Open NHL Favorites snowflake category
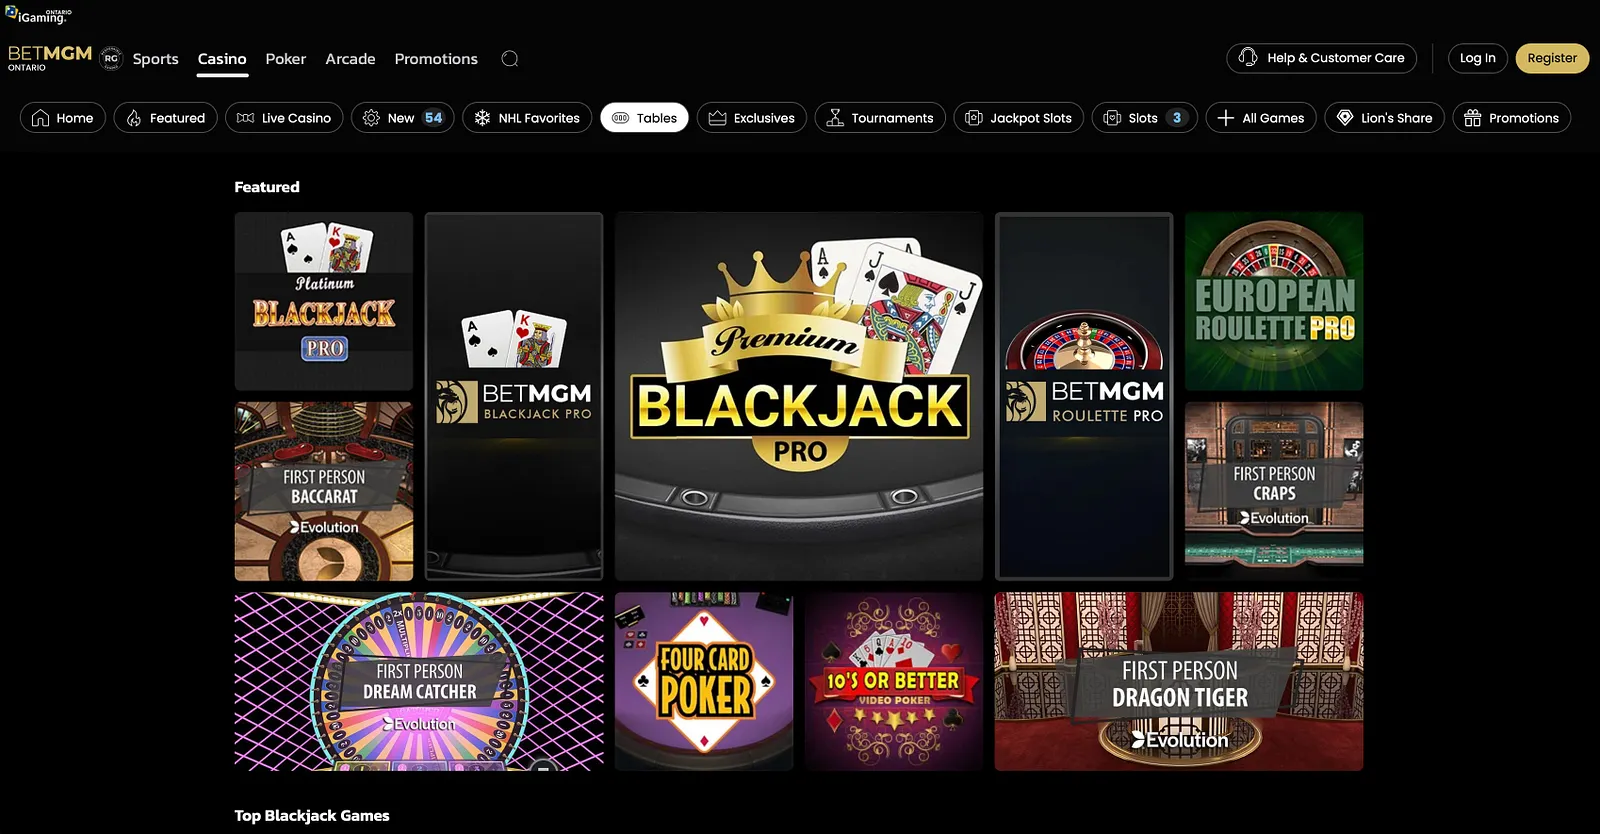This screenshot has width=1600, height=834. [527, 118]
